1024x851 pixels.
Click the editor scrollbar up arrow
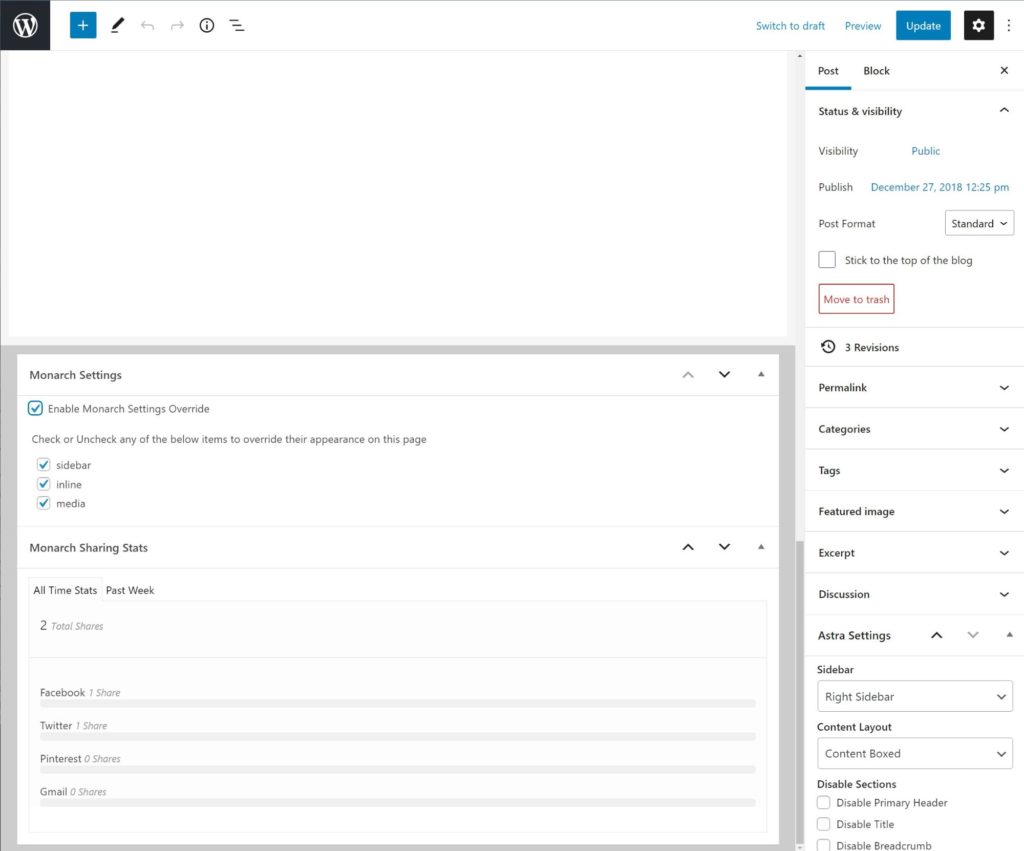tap(799, 56)
